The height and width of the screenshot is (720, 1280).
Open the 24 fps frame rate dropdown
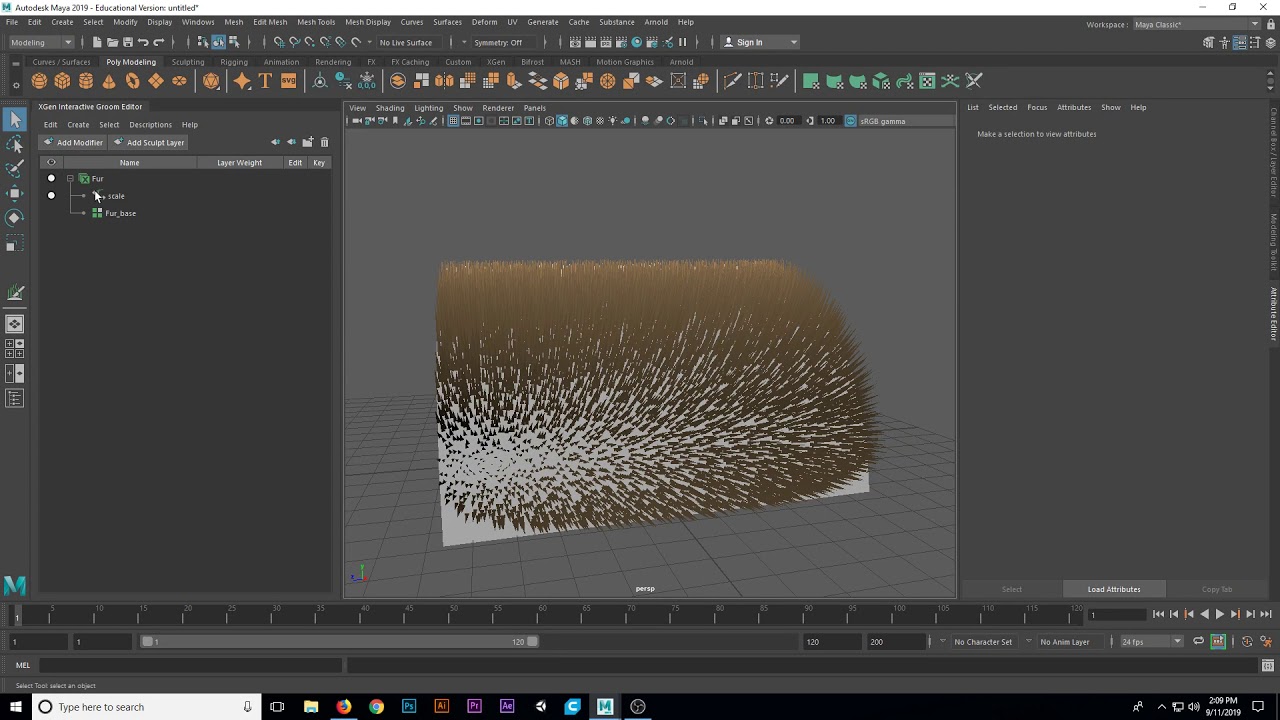(x=1151, y=642)
